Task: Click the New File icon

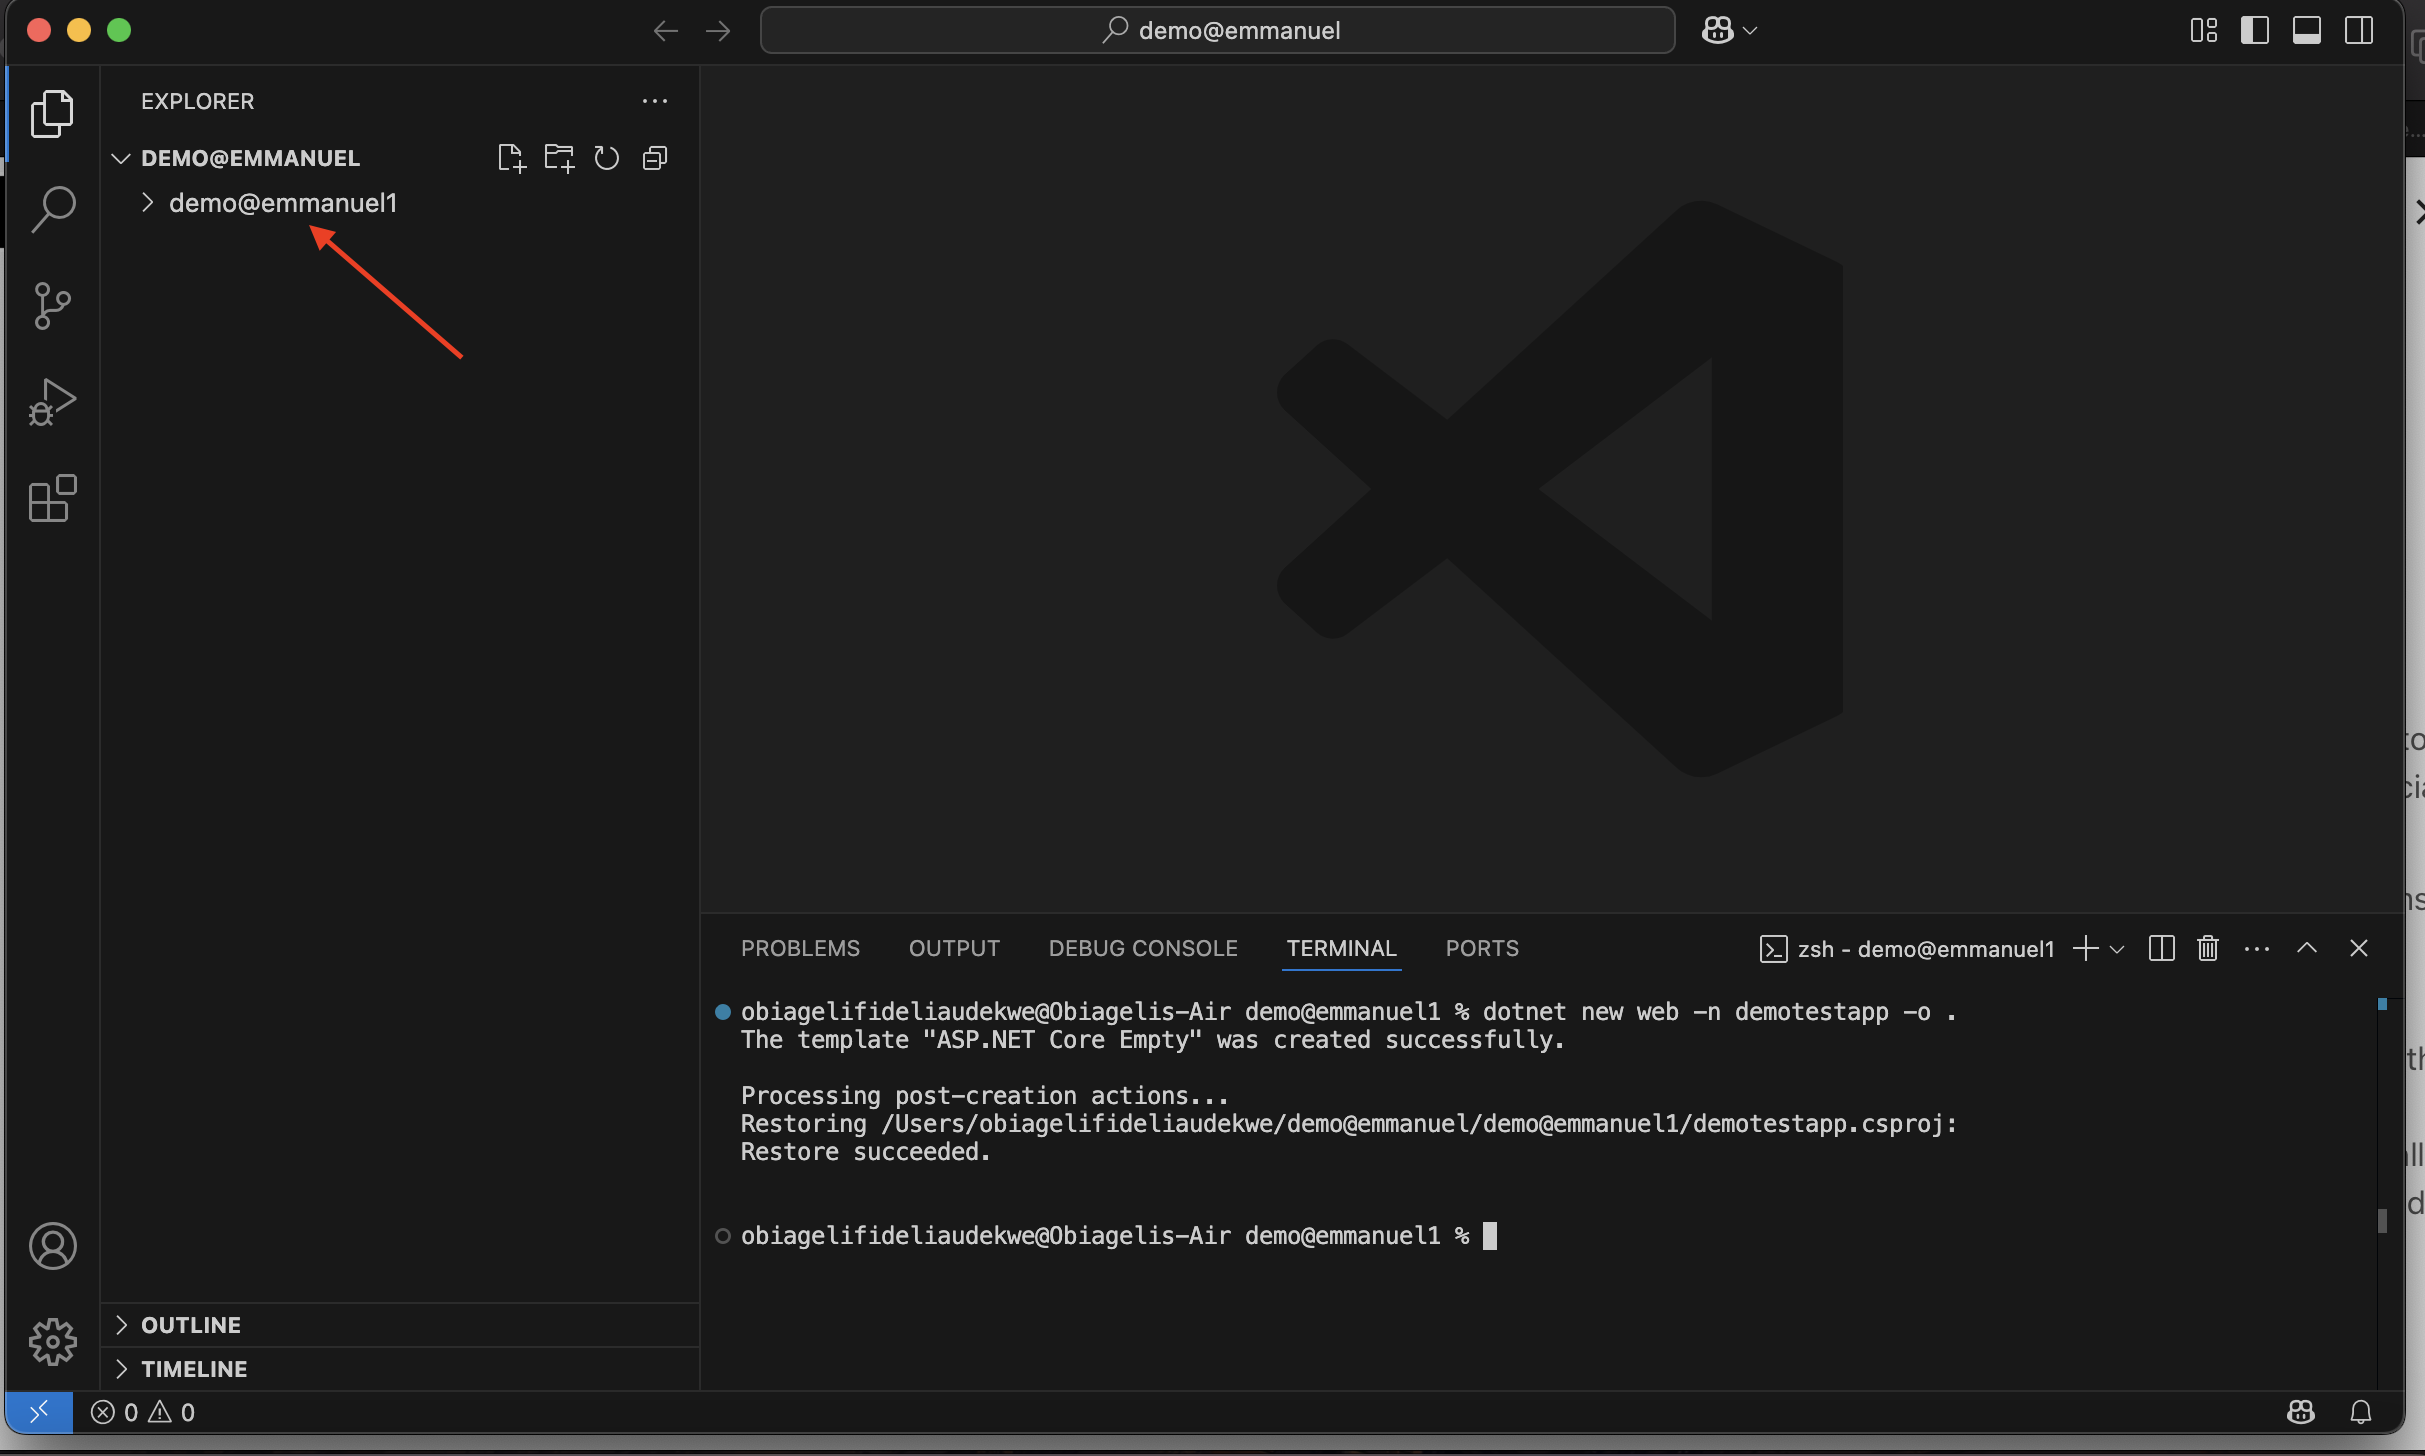Action: (511, 158)
